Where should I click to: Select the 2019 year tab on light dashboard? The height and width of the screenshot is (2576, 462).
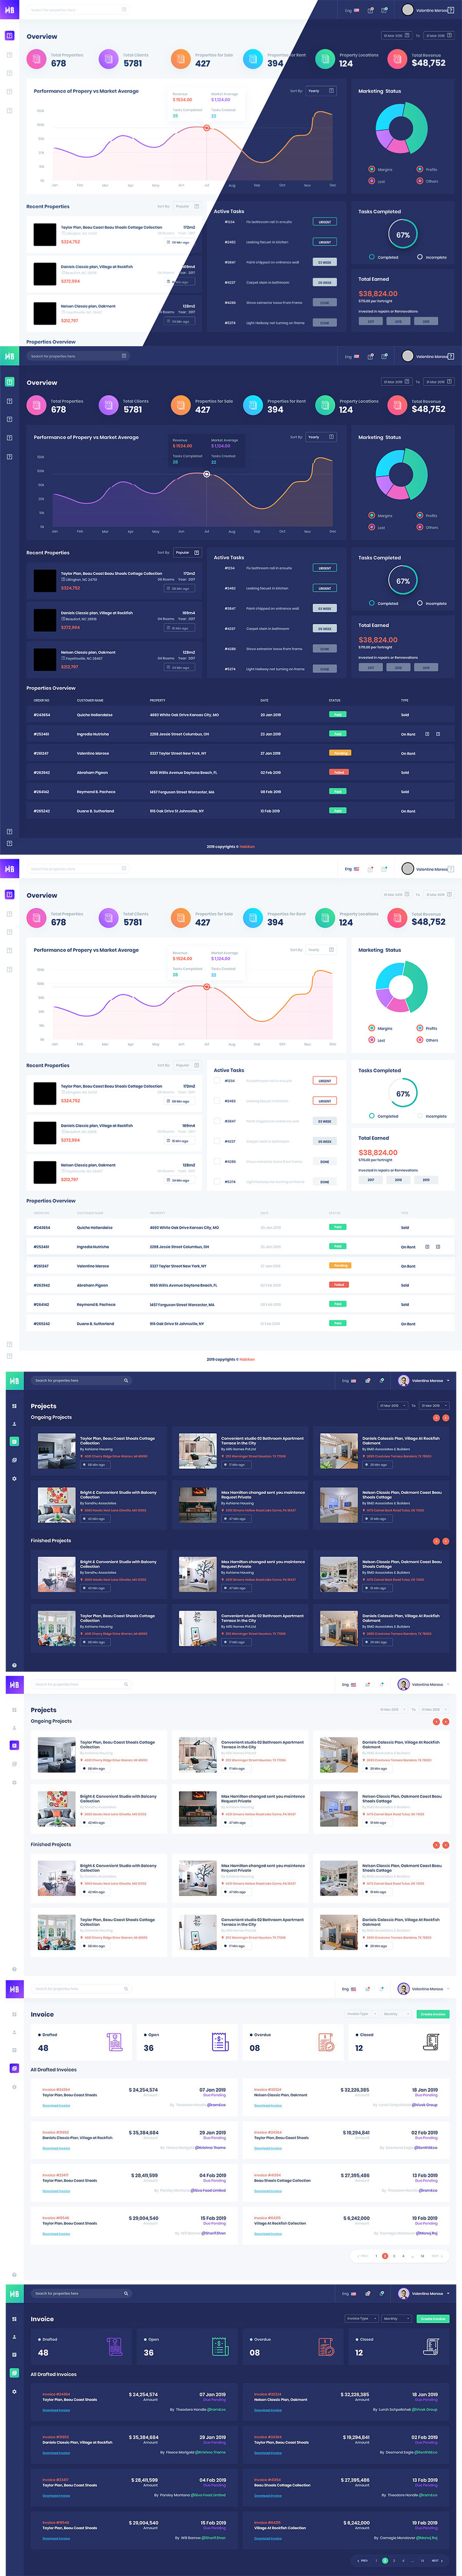coord(425,1180)
